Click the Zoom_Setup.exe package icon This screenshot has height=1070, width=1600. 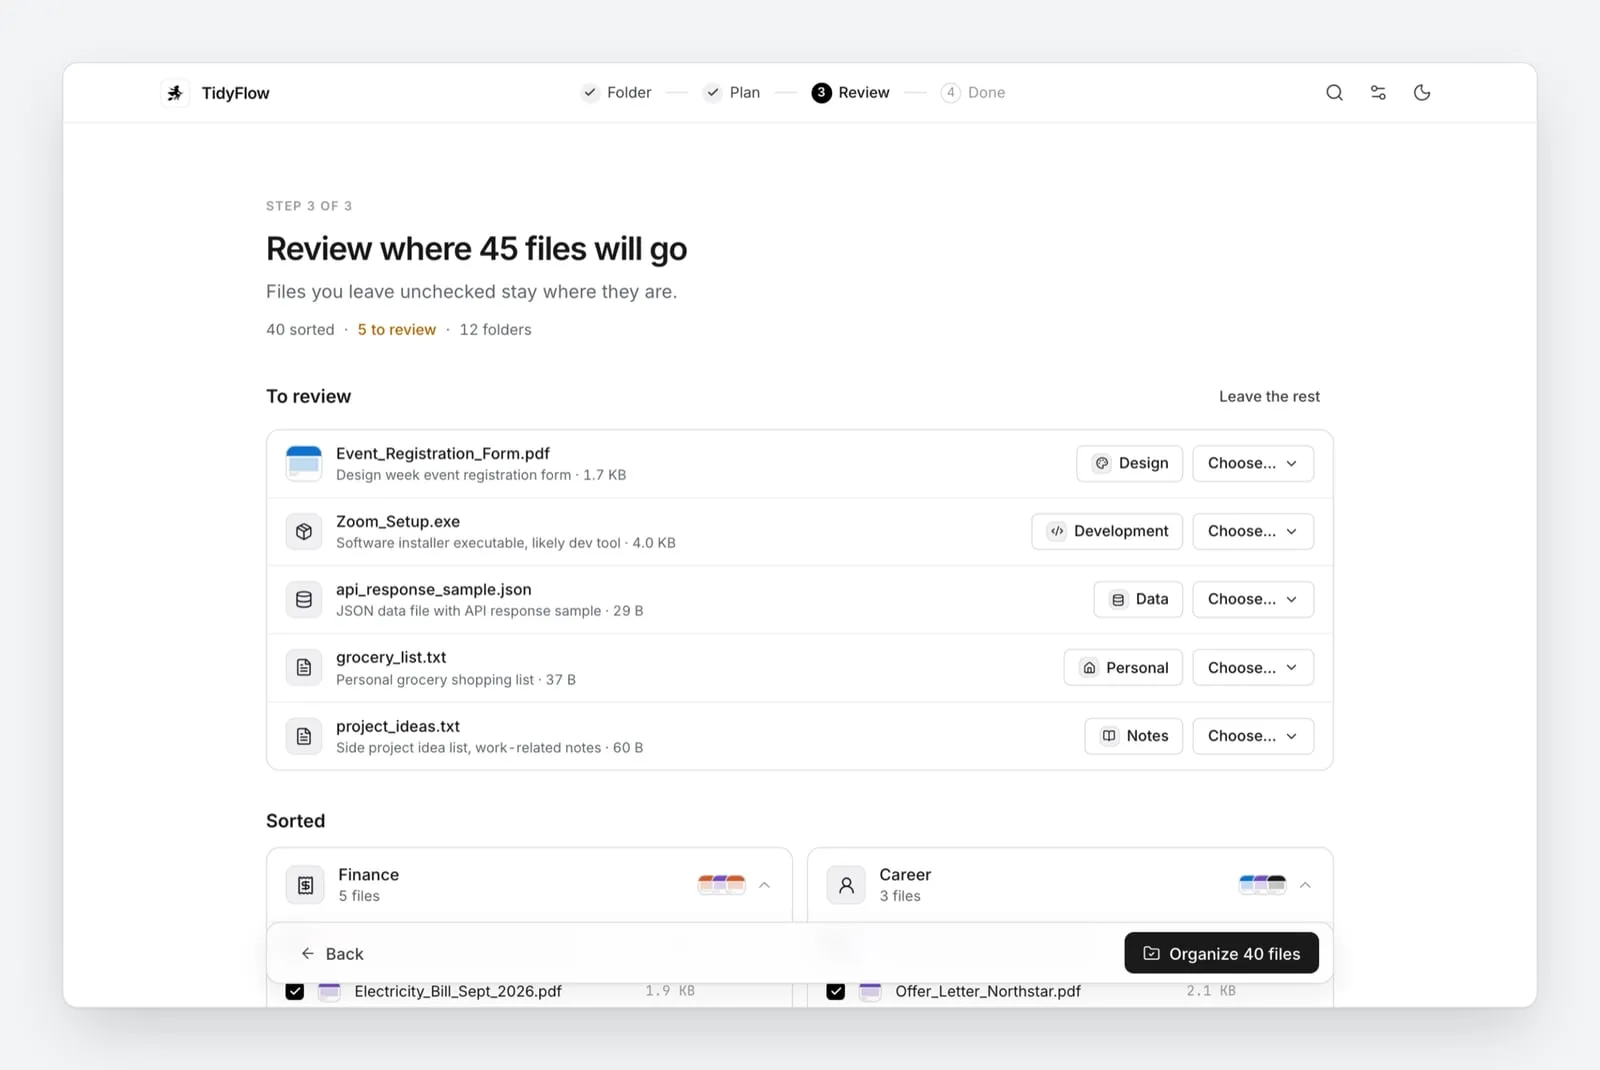pos(304,532)
